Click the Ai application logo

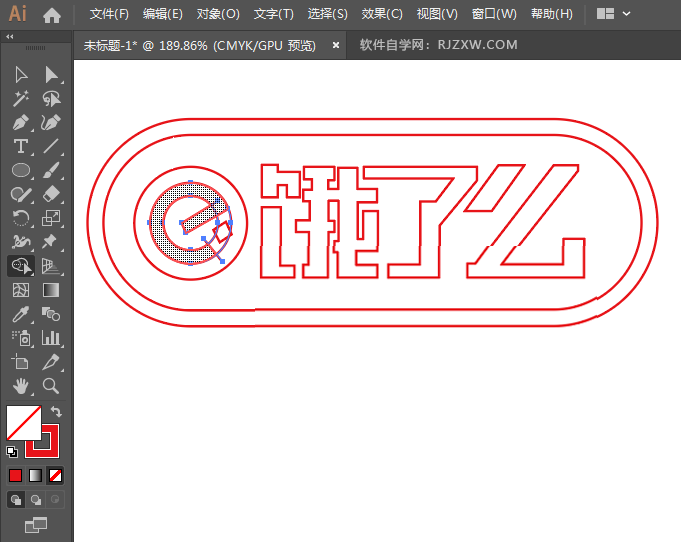click(17, 14)
